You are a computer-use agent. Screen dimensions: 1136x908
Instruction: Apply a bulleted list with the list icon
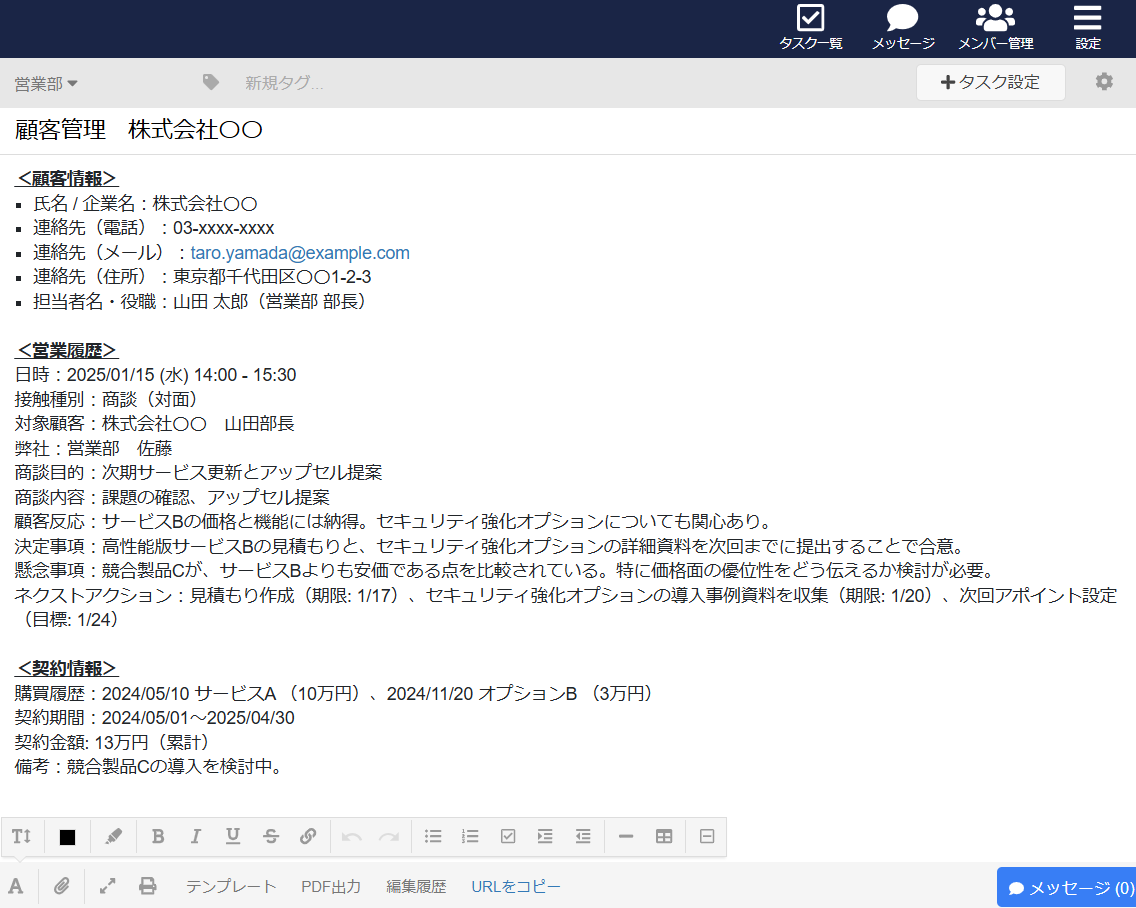click(433, 836)
